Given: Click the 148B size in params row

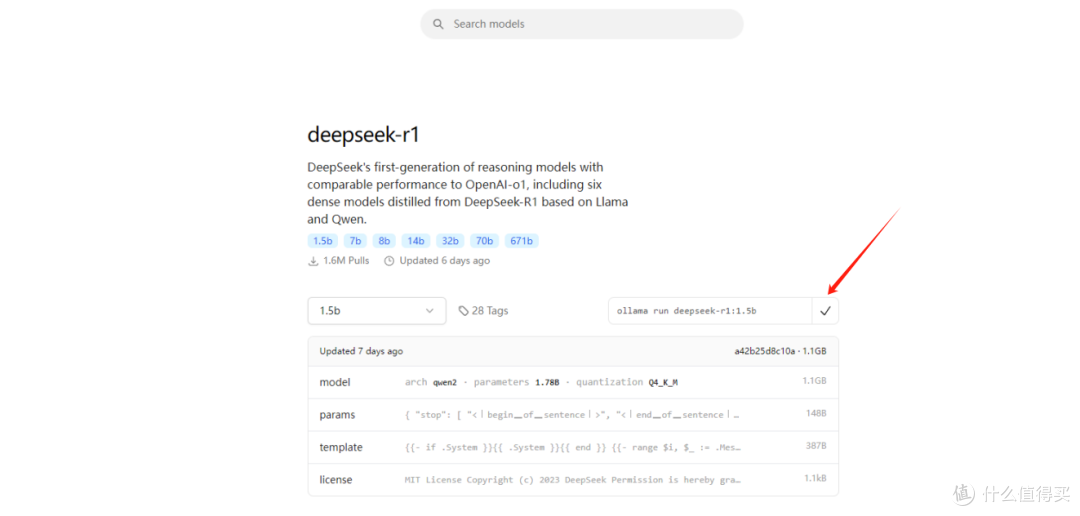Looking at the screenshot, I should [x=816, y=413].
